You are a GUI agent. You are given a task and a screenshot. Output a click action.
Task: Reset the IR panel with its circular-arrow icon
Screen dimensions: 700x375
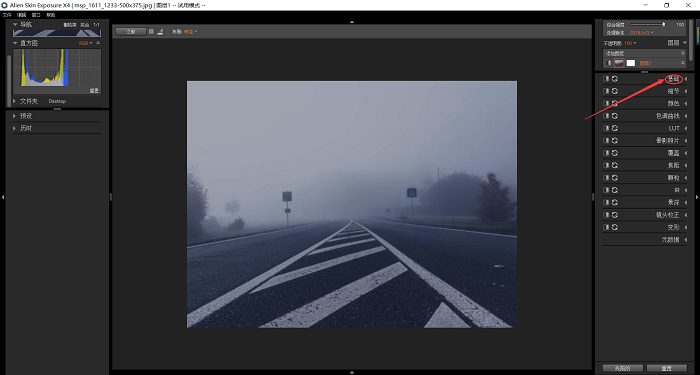point(615,190)
